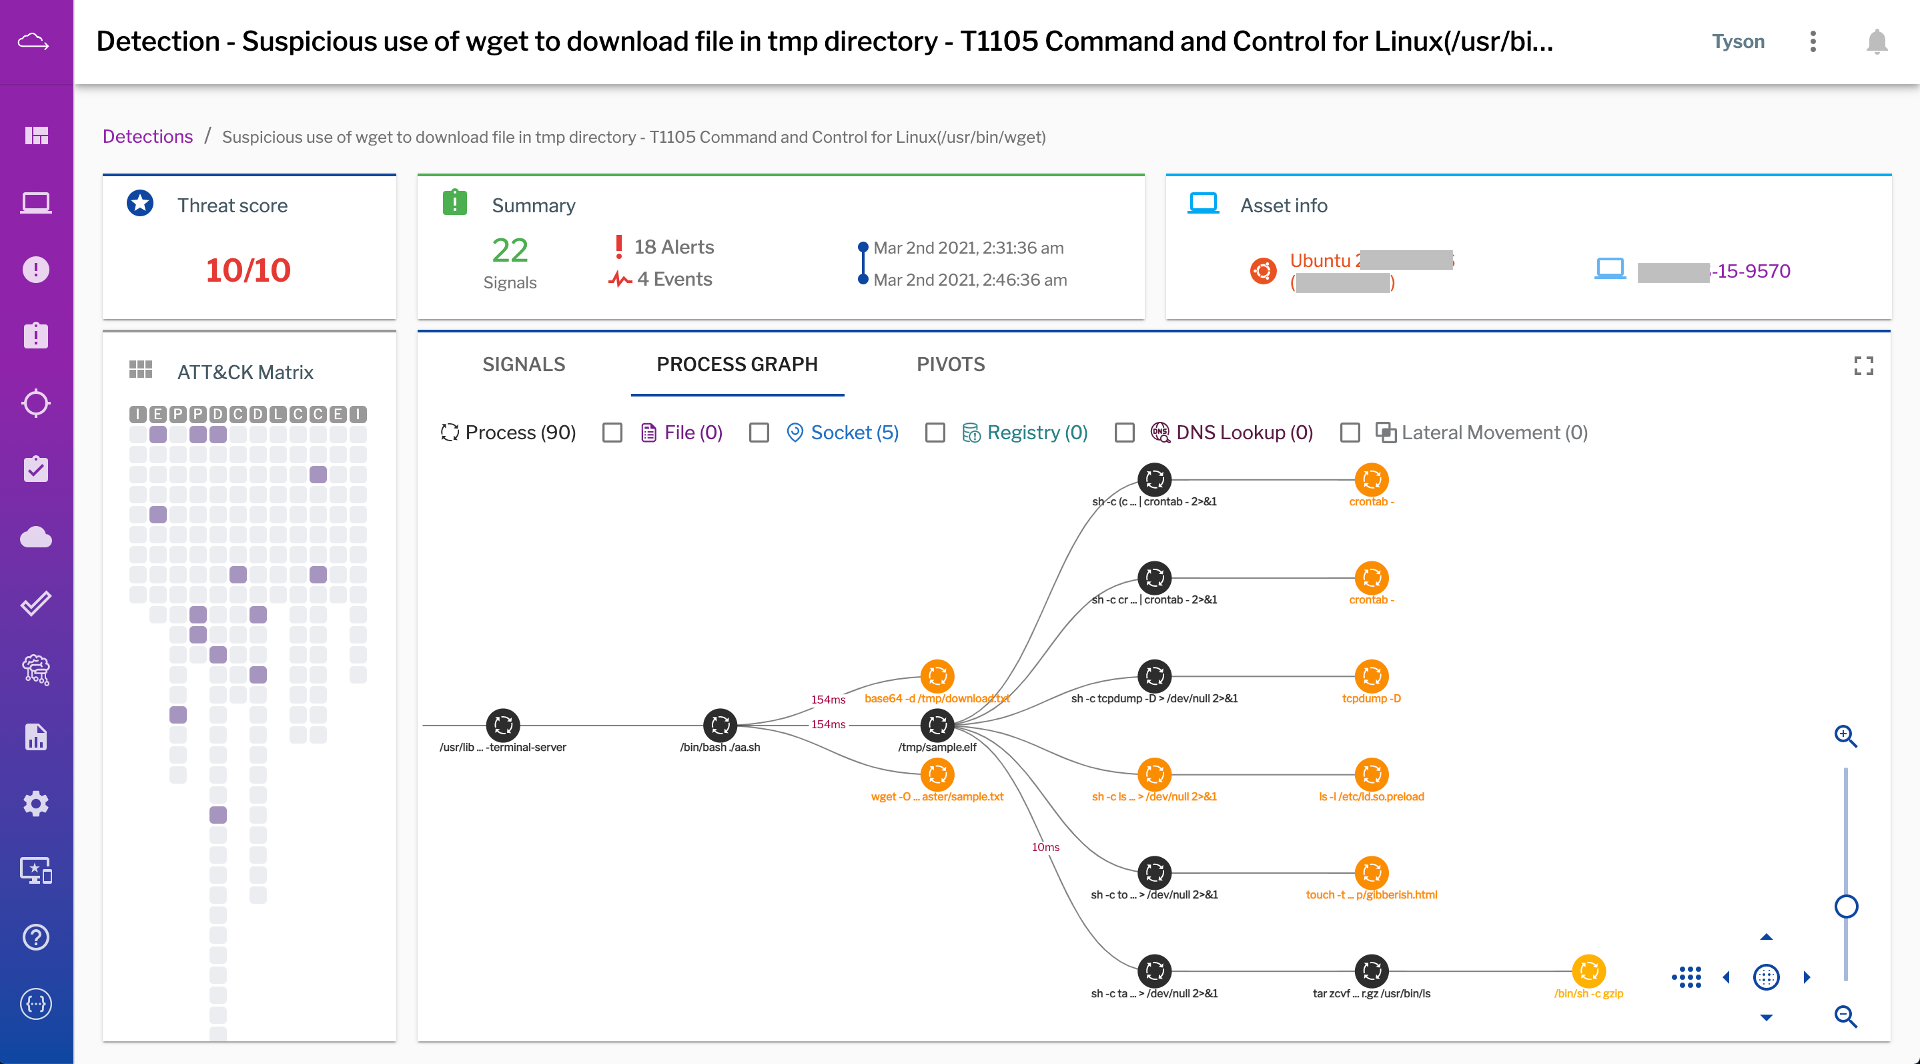
Task: Open the PIVOTS tab
Action: click(x=950, y=364)
